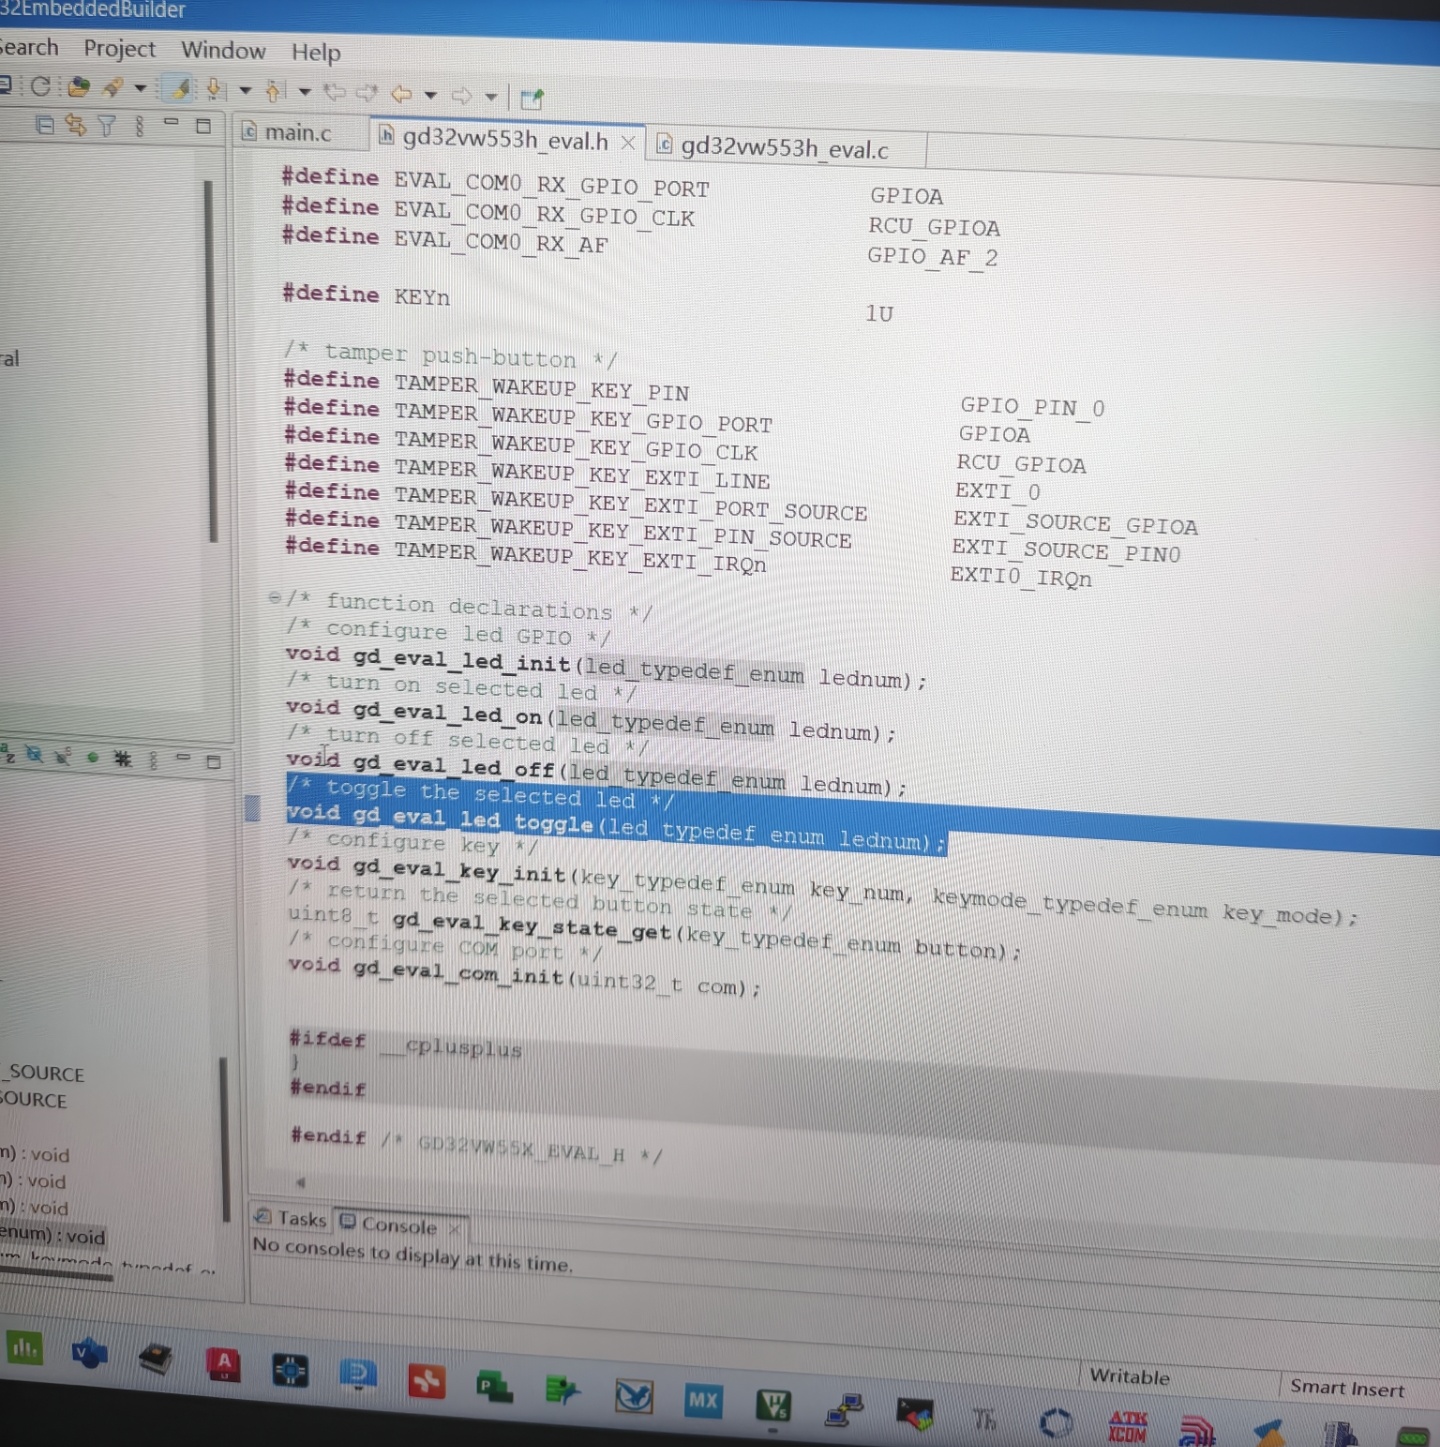Click the filter funnel icon in explorer
The height and width of the screenshot is (1447, 1440).
[107, 125]
